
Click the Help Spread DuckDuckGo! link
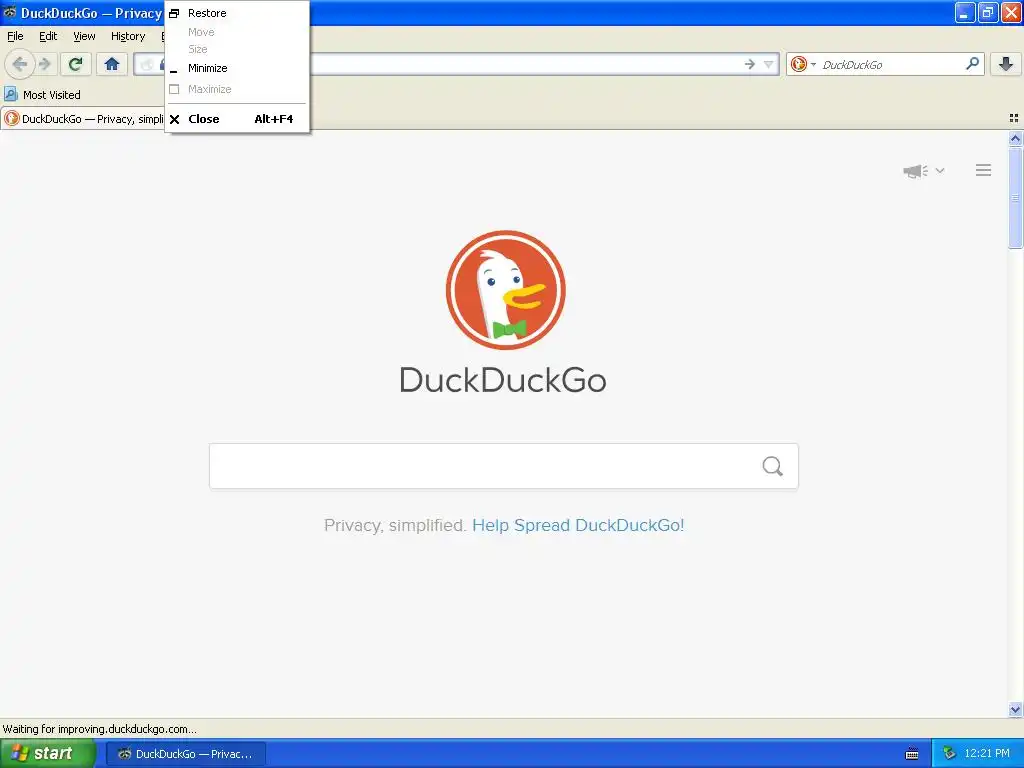point(578,526)
